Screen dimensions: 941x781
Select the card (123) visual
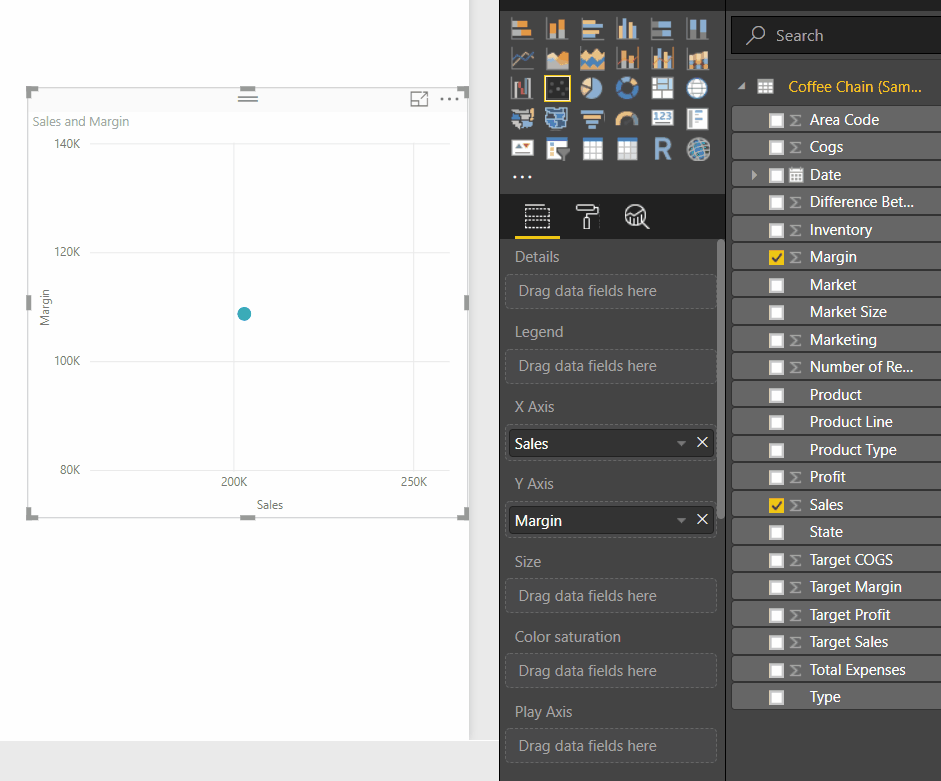coord(662,118)
